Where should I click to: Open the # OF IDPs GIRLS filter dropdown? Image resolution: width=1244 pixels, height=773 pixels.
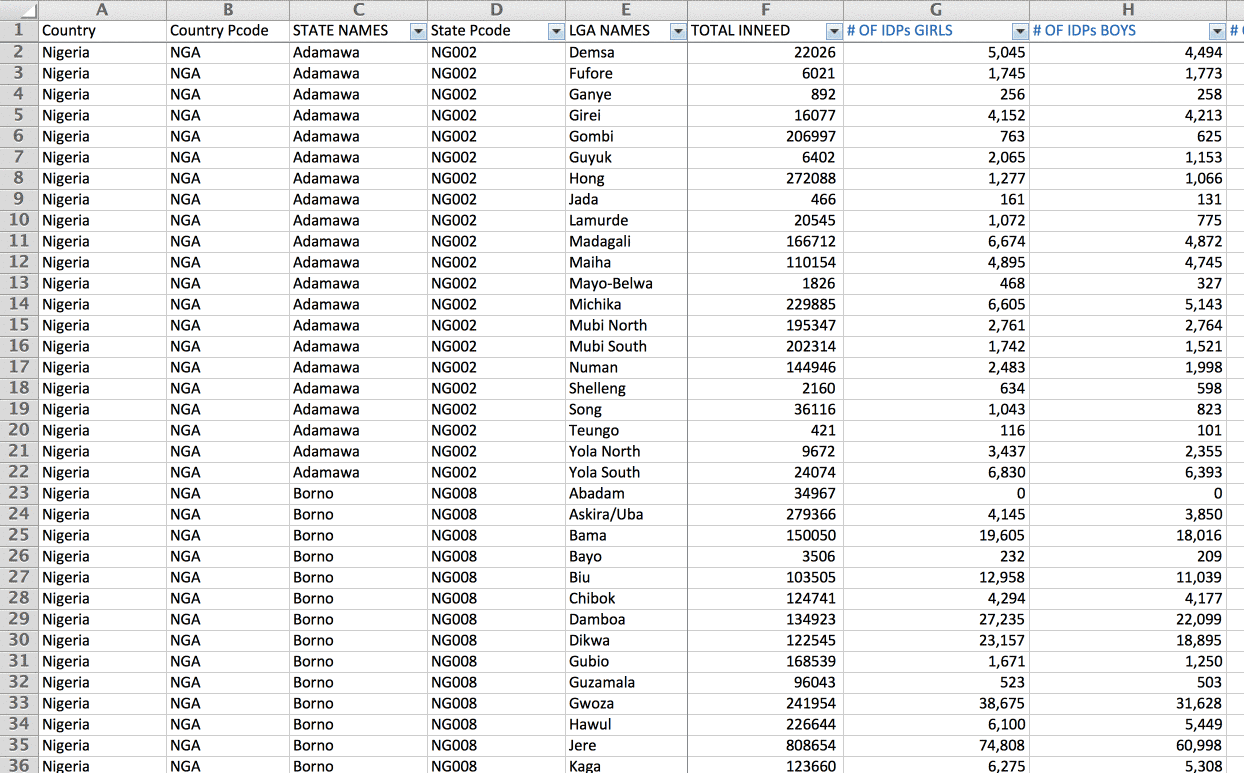[1020, 31]
